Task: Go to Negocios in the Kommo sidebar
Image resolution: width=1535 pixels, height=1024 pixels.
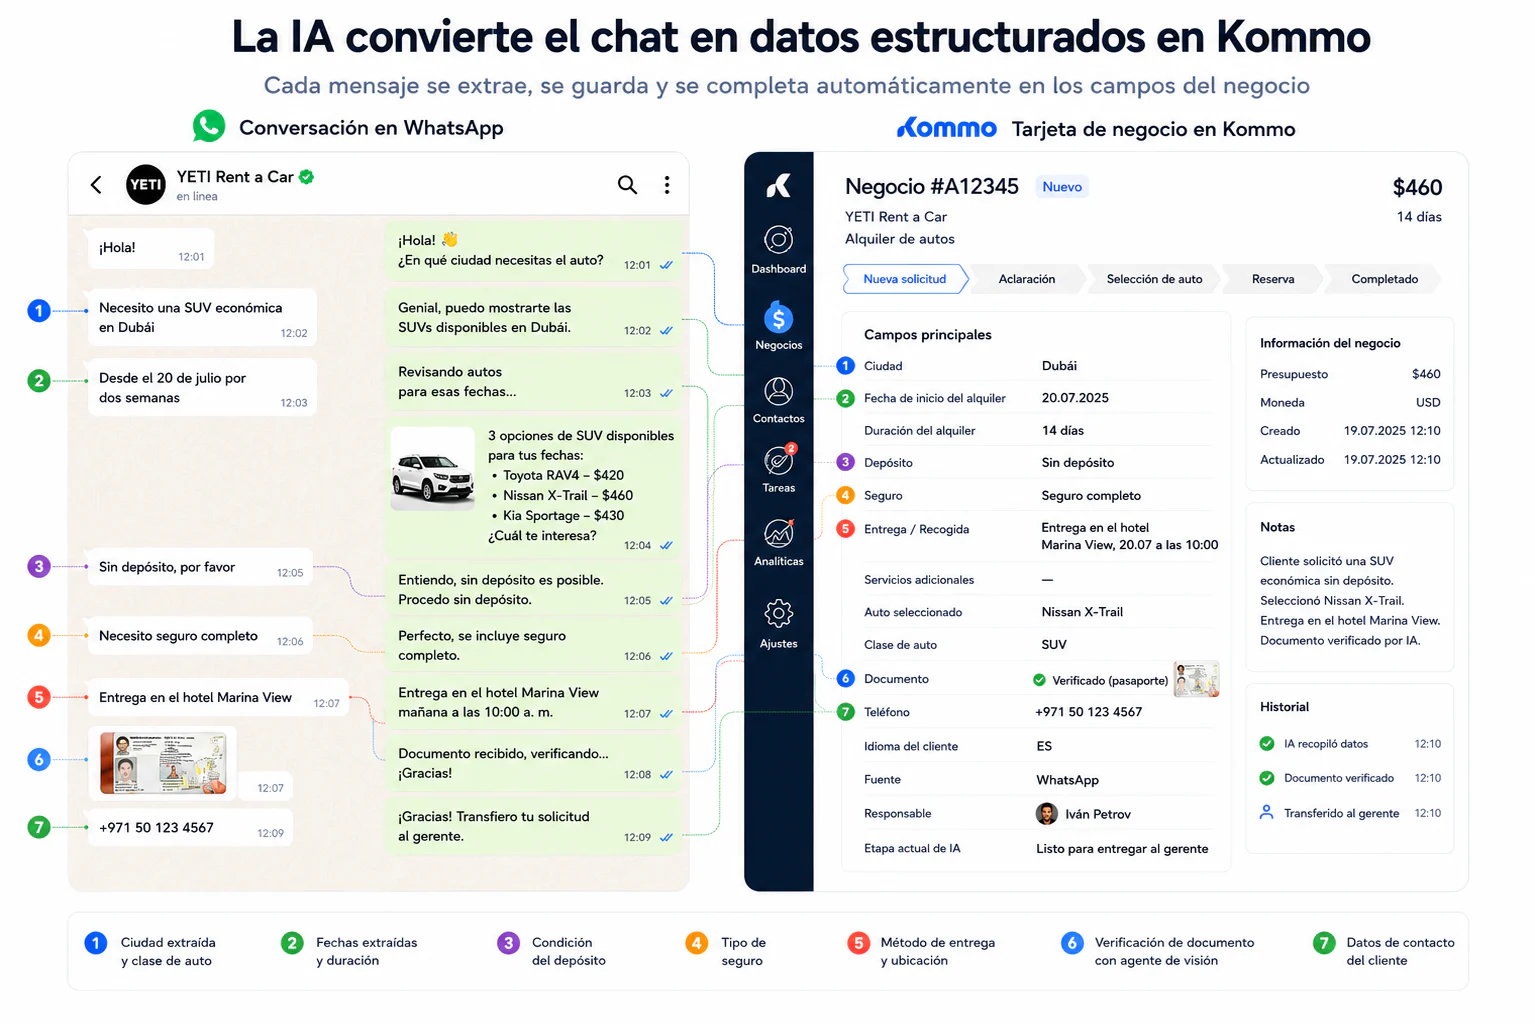Action: [779, 326]
